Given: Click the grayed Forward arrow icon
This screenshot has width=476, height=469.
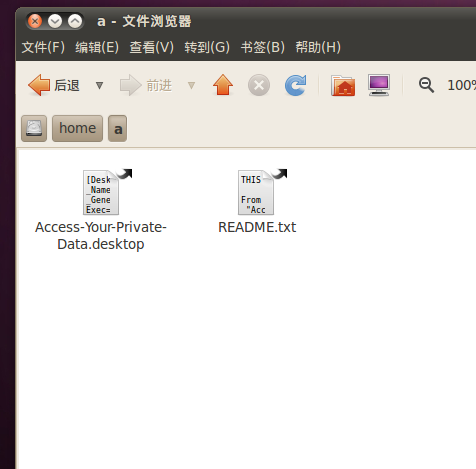Looking at the screenshot, I should point(130,85).
